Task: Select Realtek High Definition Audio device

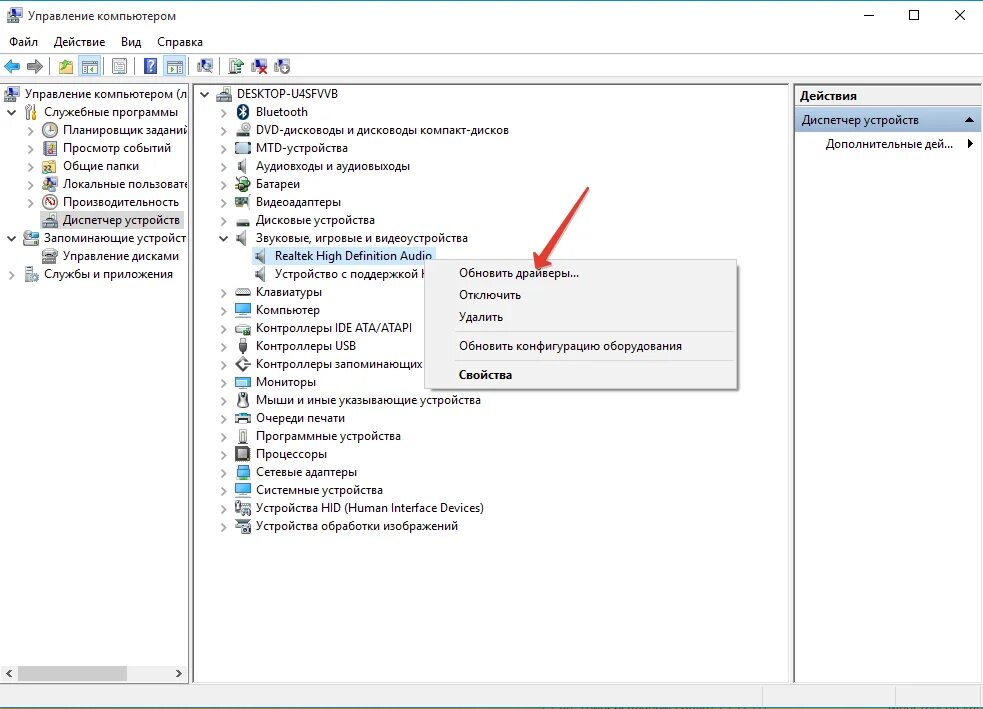Action: click(353, 256)
